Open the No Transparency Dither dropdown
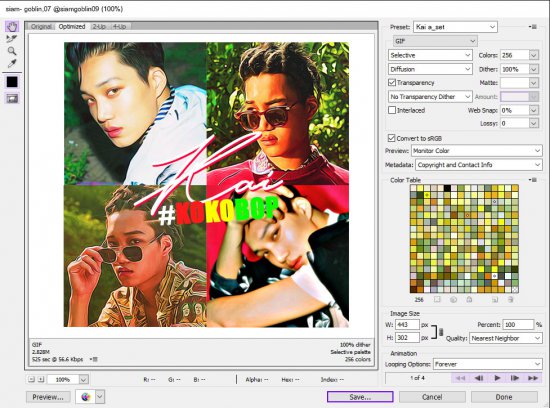This screenshot has width=550, height=408. click(x=430, y=96)
